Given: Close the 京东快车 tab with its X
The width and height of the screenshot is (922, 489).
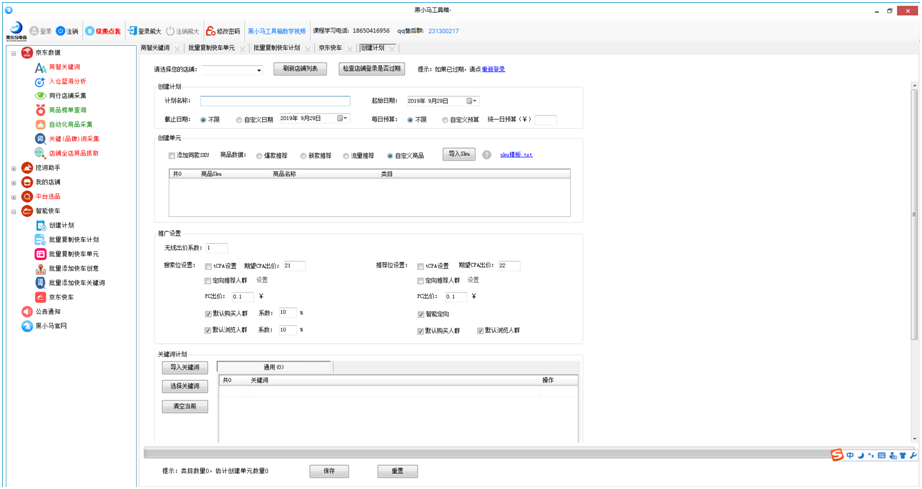Looking at the screenshot, I should (x=350, y=49).
